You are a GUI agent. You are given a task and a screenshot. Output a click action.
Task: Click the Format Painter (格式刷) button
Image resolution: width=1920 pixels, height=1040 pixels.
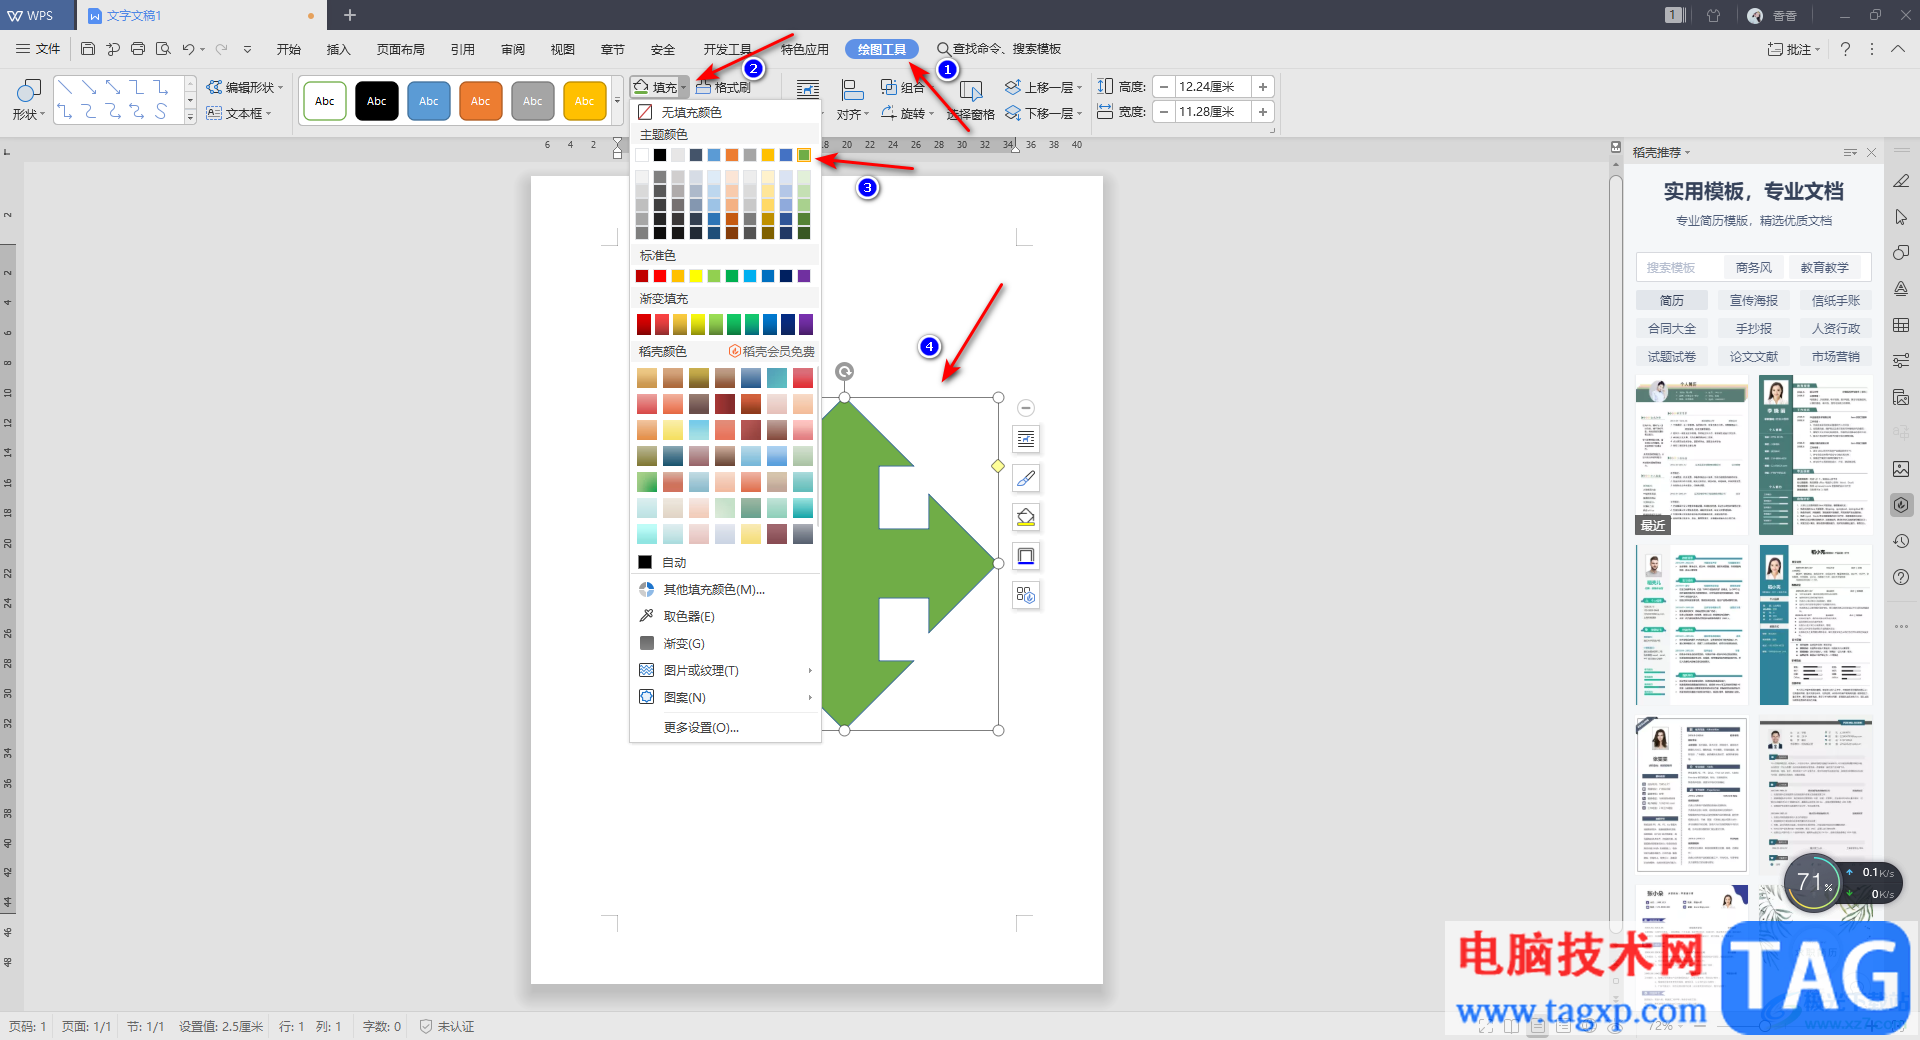pos(724,88)
